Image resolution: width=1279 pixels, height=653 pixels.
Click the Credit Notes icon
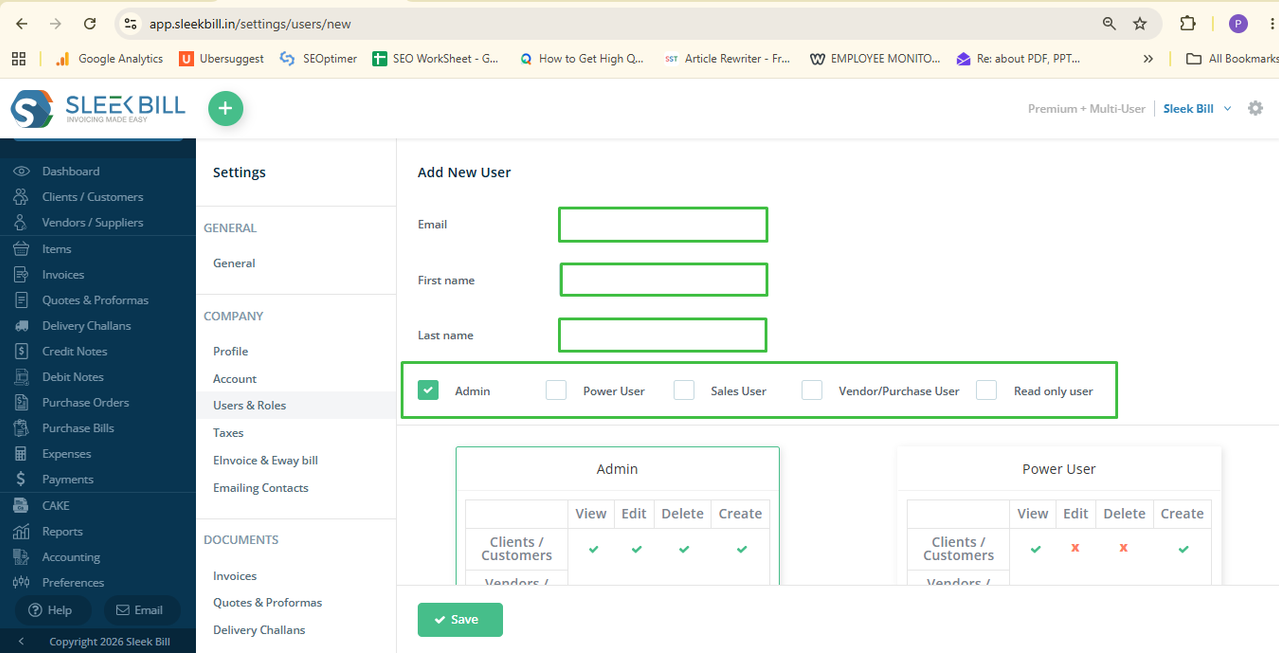pos(21,351)
